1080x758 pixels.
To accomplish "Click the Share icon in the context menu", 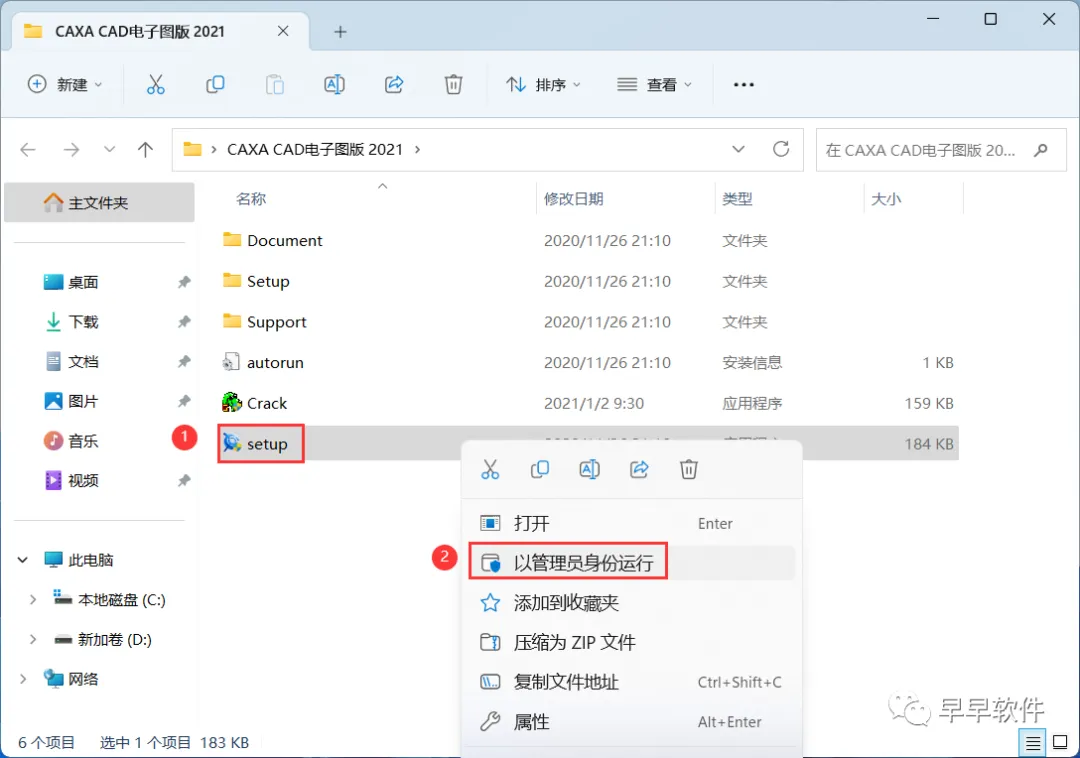I will pyautogui.click(x=639, y=470).
